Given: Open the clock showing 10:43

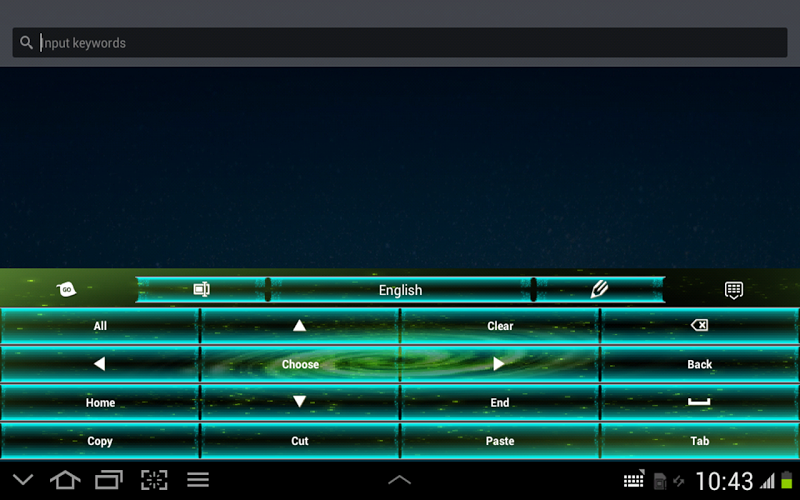Looking at the screenshot, I should pos(724,481).
